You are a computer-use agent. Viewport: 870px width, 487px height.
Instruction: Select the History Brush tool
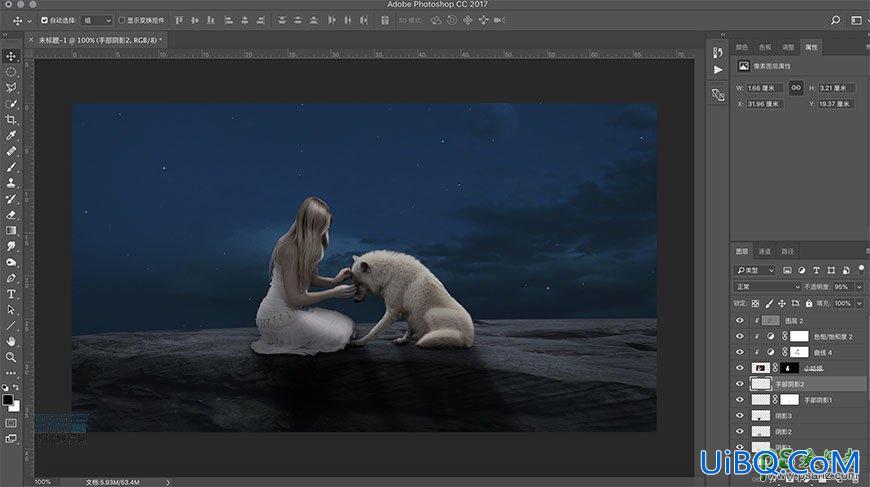11,199
